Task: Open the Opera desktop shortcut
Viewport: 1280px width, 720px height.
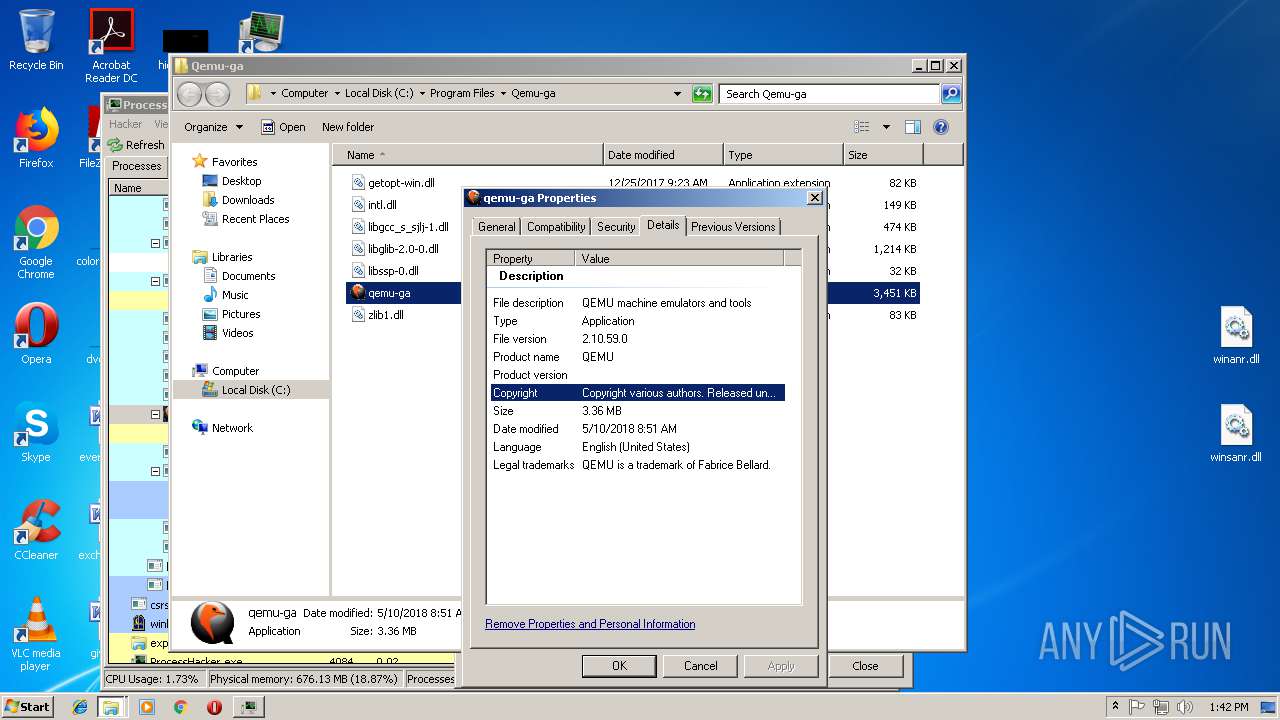Action: click(x=36, y=334)
